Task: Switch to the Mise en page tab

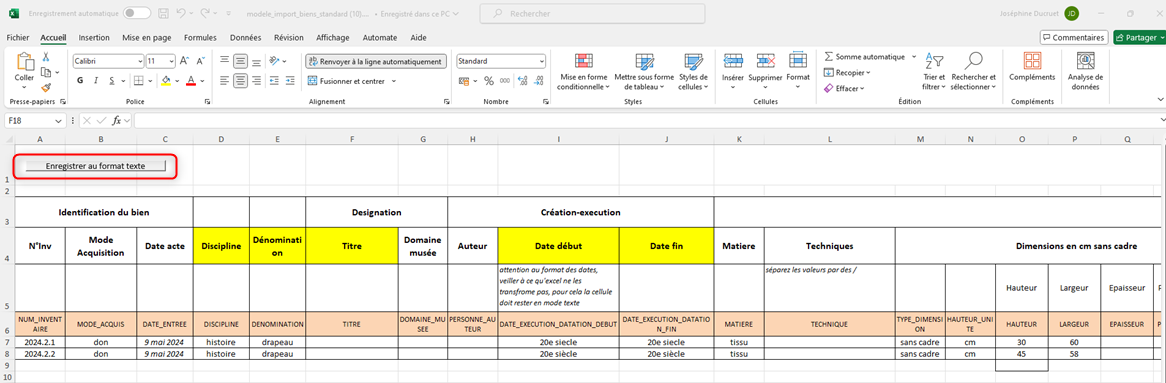Action: [x=146, y=37]
